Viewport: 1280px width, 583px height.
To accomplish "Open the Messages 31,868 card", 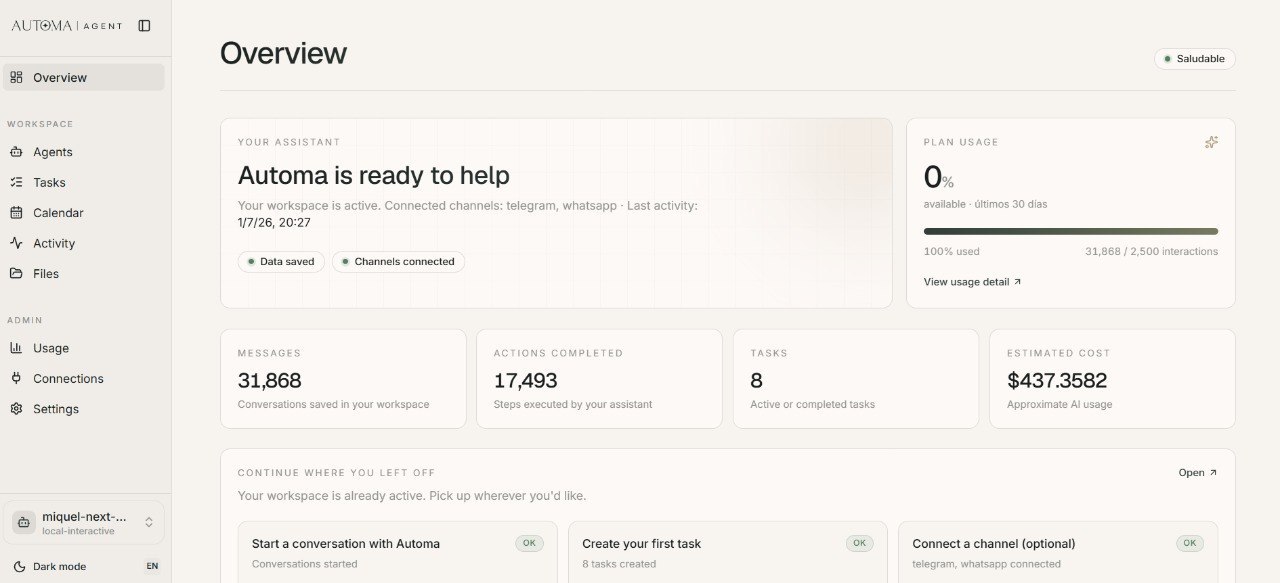I will point(343,379).
